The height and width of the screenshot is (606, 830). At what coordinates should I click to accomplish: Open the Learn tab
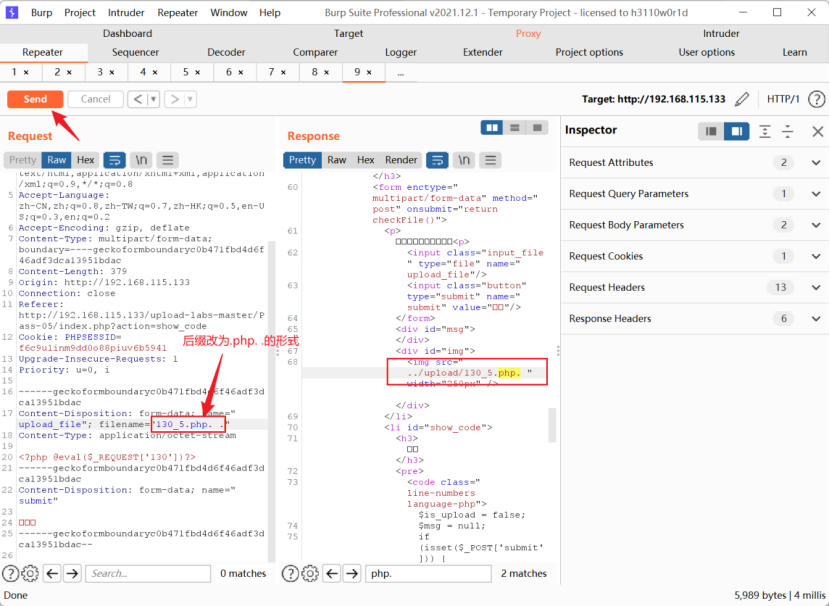pyautogui.click(x=795, y=52)
